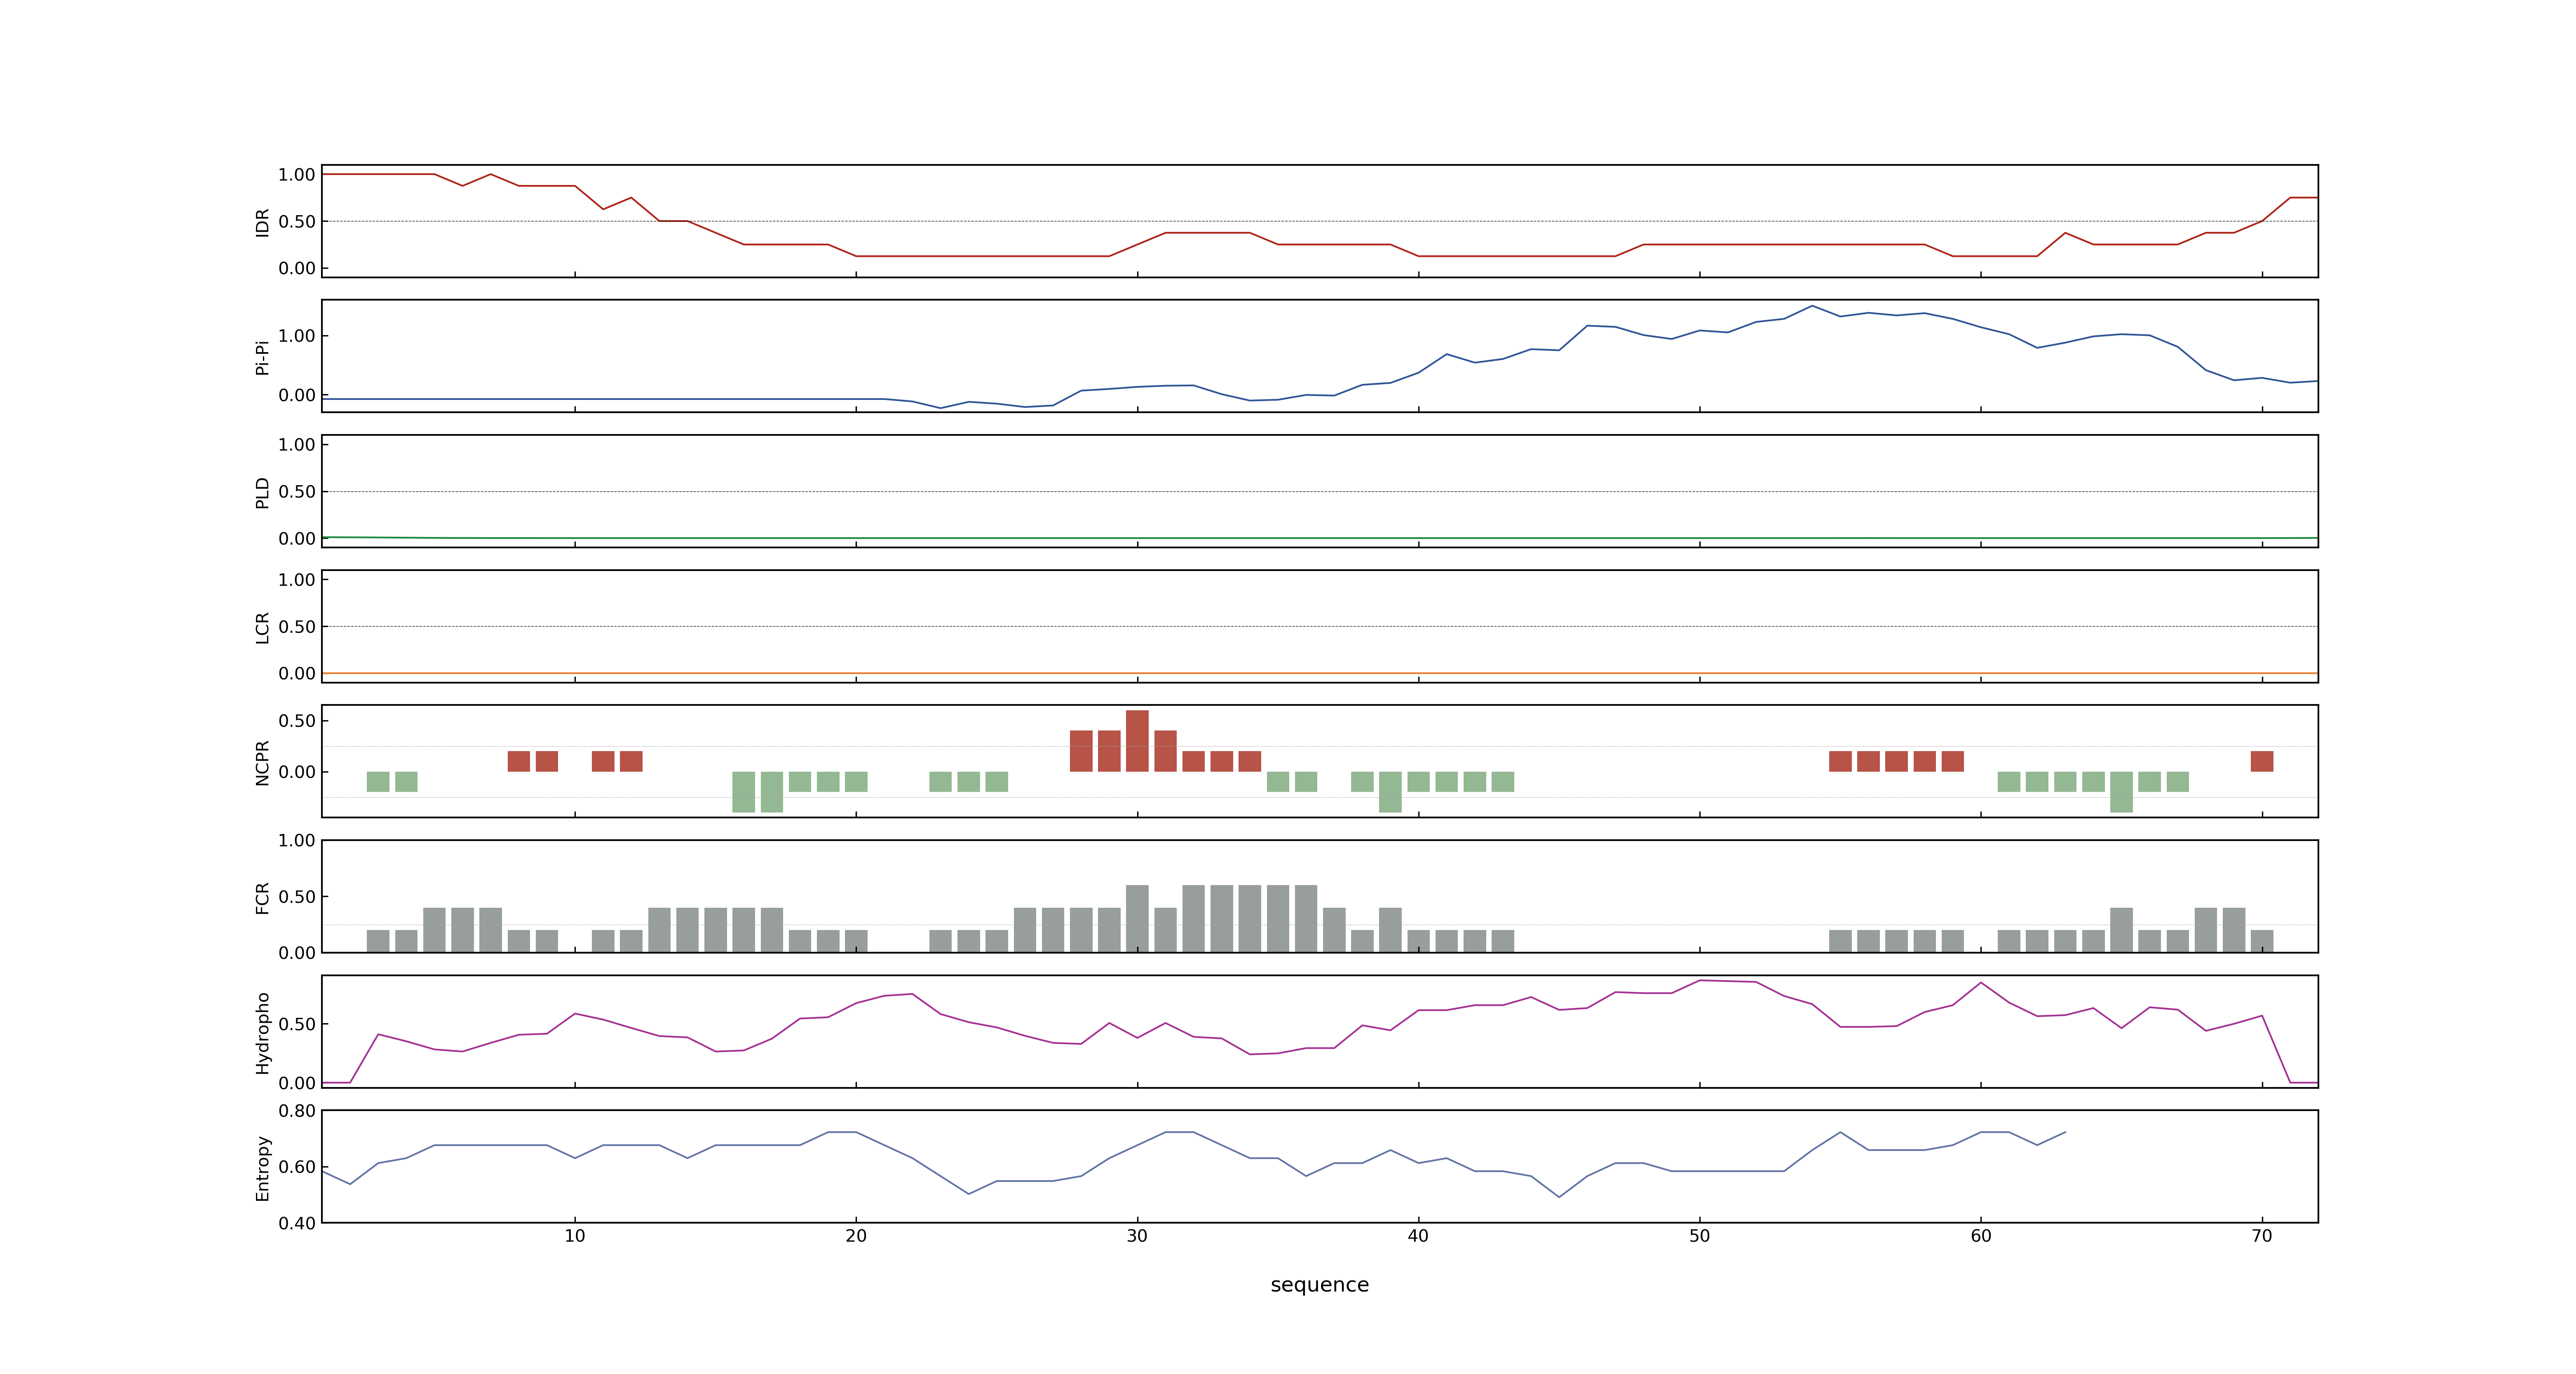2576x1374 pixels.
Task: Click the FCR y-axis label
Action: point(262,897)
